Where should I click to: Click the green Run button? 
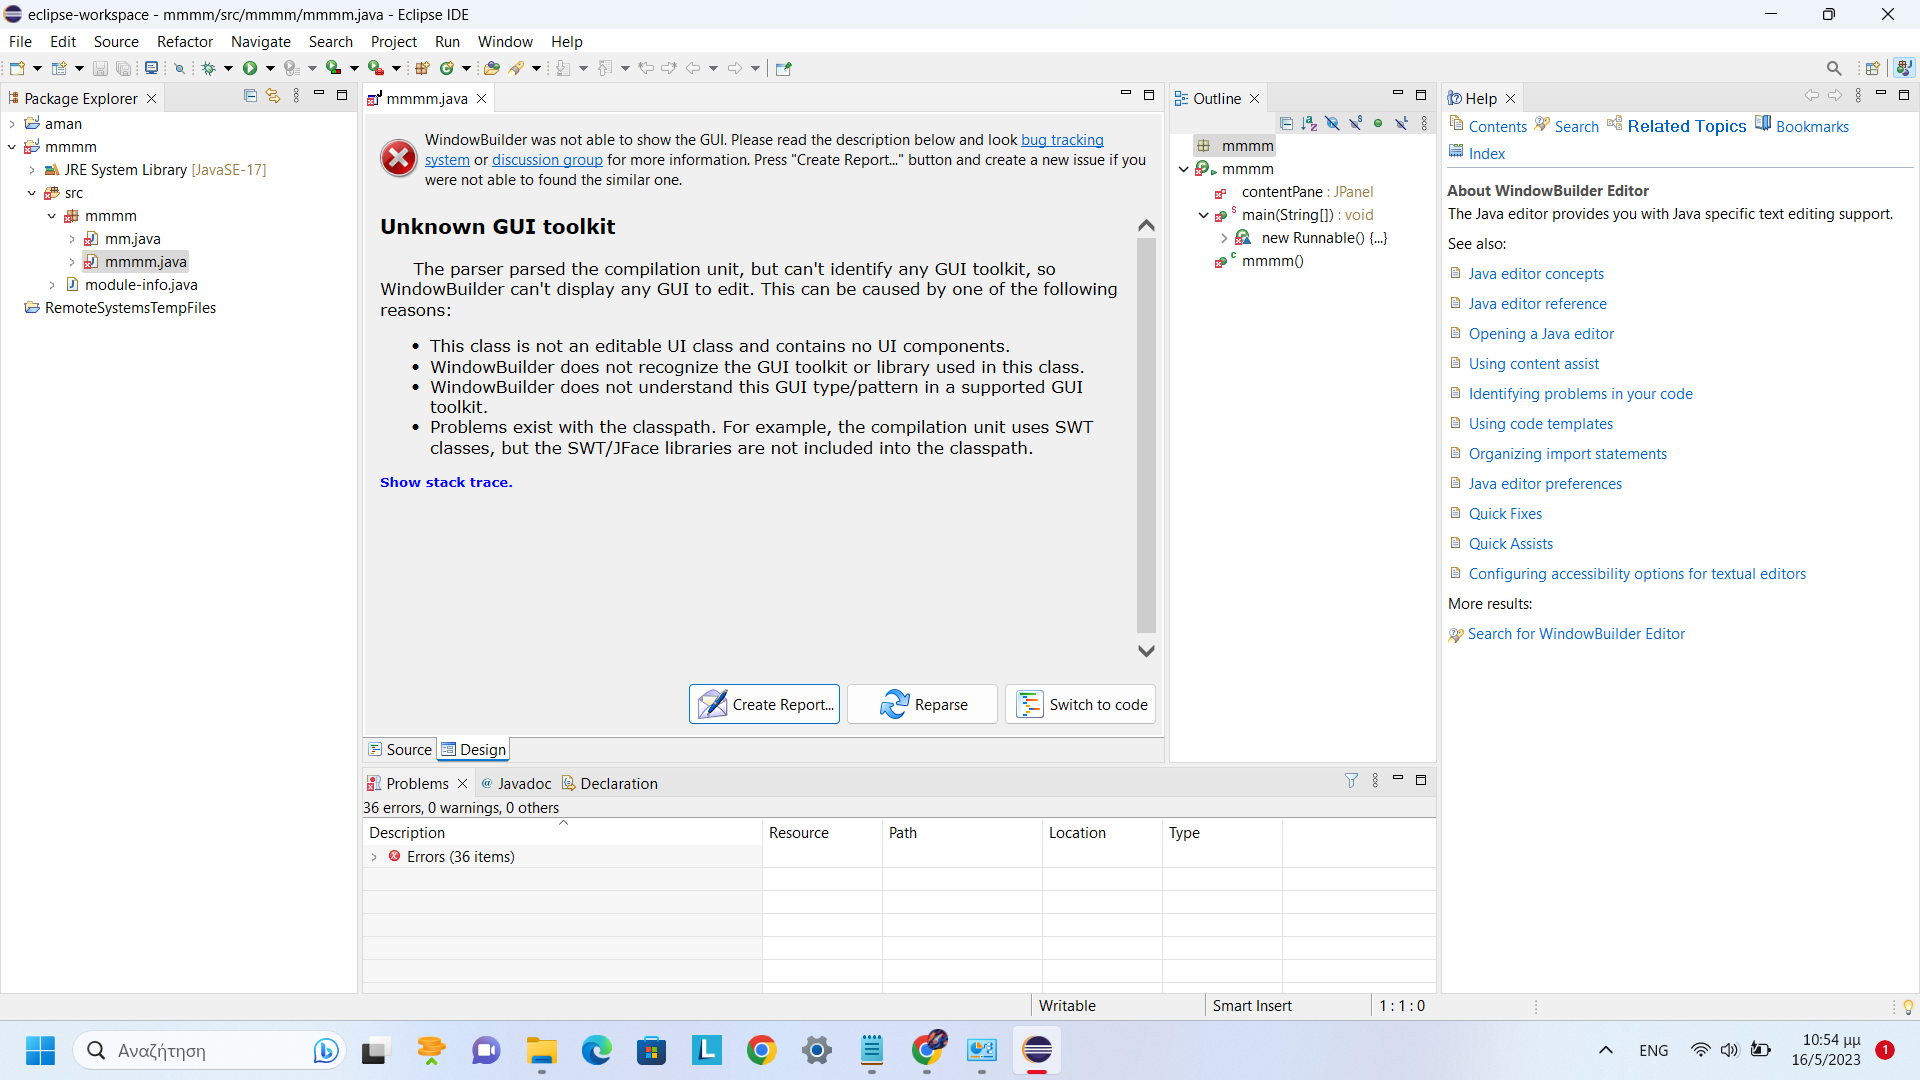click(250, 68)
